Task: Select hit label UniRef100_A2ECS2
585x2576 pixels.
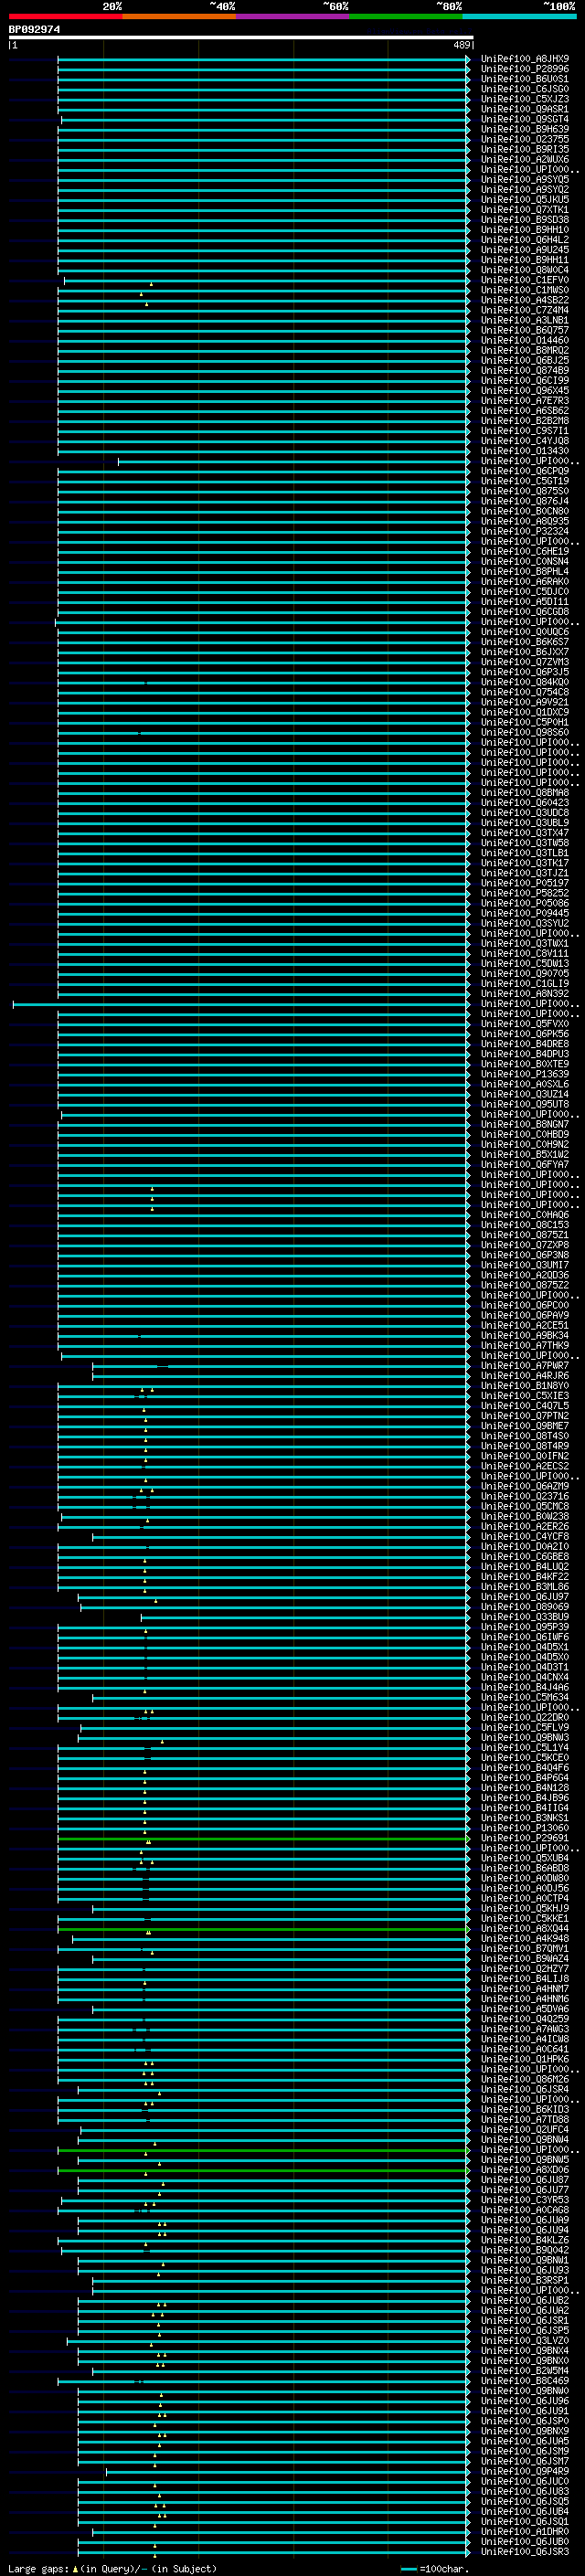Action: click(525, 1466)
